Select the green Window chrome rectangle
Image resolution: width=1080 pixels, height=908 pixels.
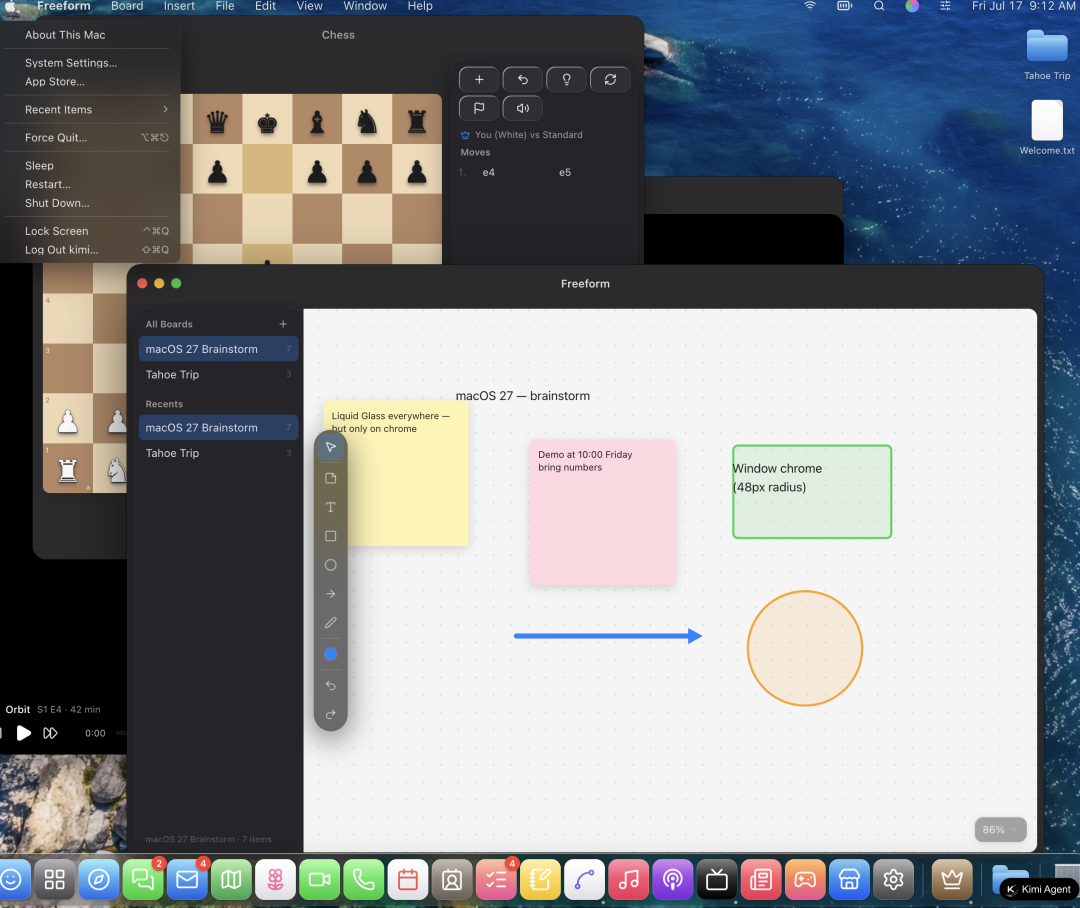pyautogui.click(x=812, y=492)
